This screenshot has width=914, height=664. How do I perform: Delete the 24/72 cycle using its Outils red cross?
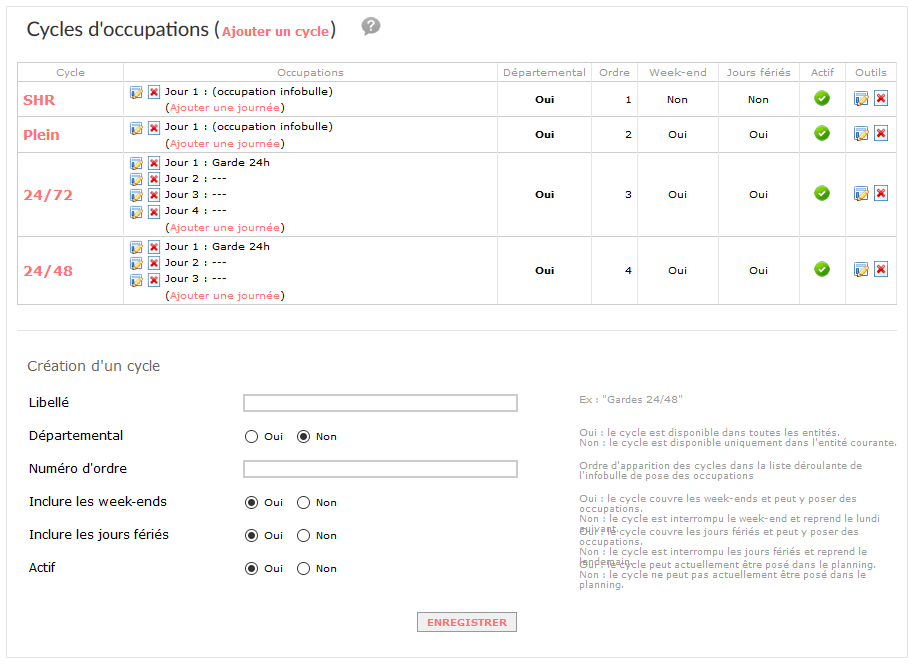coord(881,193)
